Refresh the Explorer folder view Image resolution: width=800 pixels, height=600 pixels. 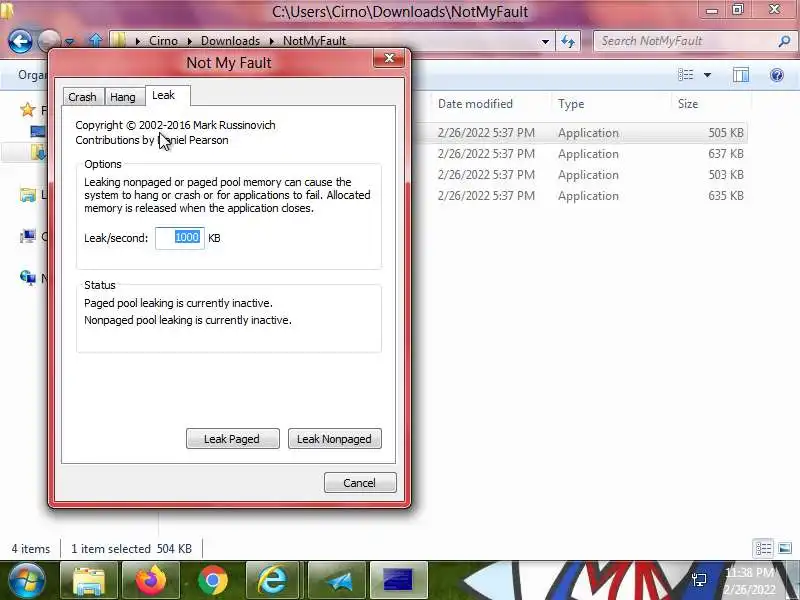(x=568, y=41)
